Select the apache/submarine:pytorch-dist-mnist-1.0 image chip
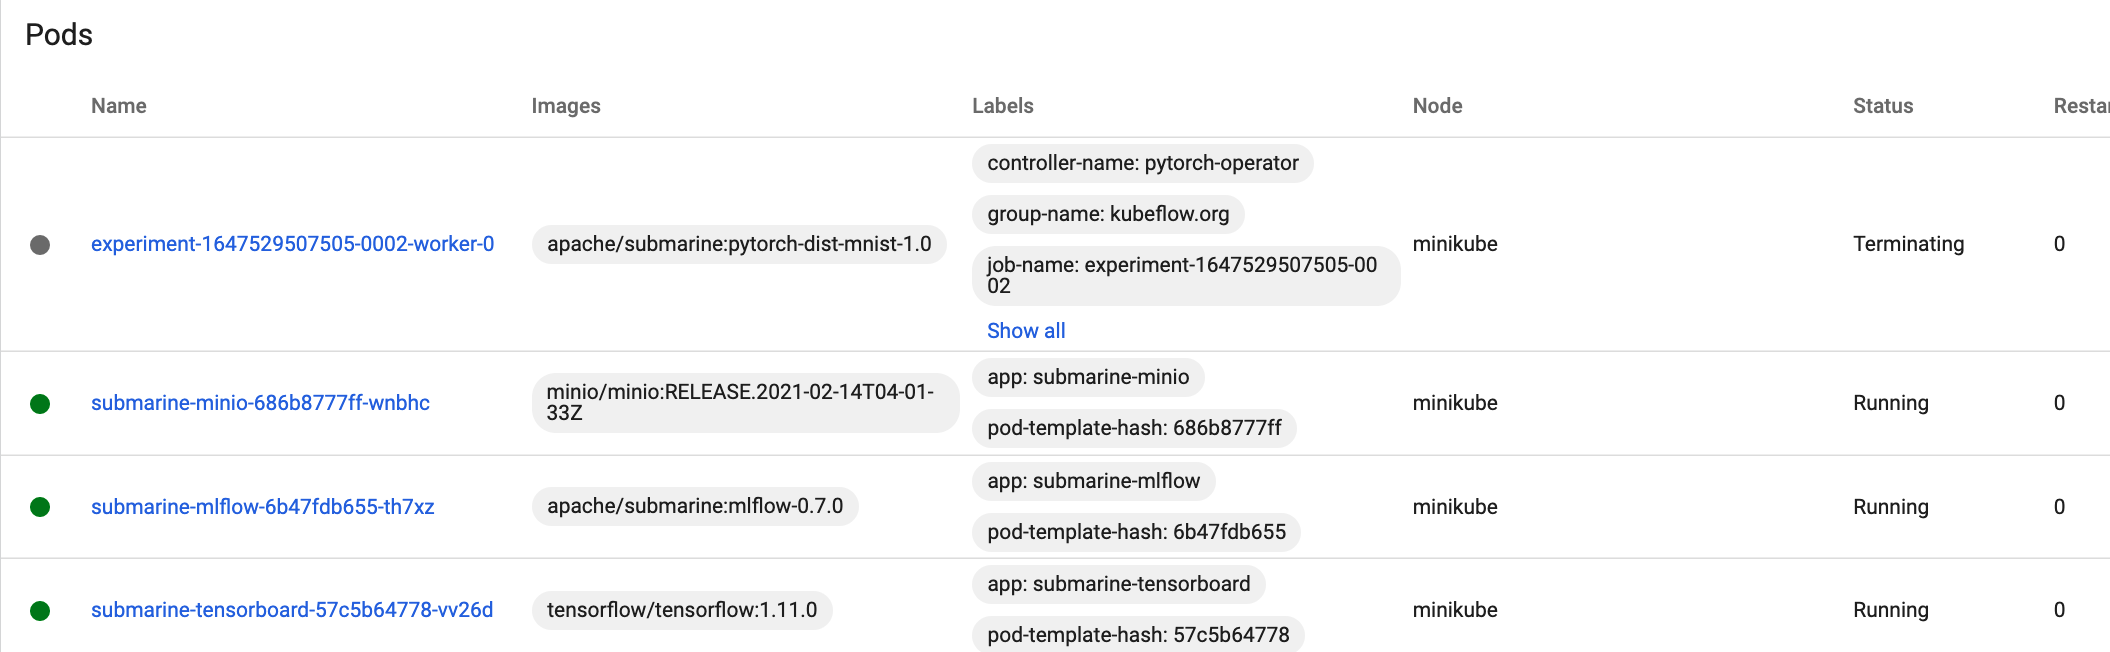 [739, 244]
